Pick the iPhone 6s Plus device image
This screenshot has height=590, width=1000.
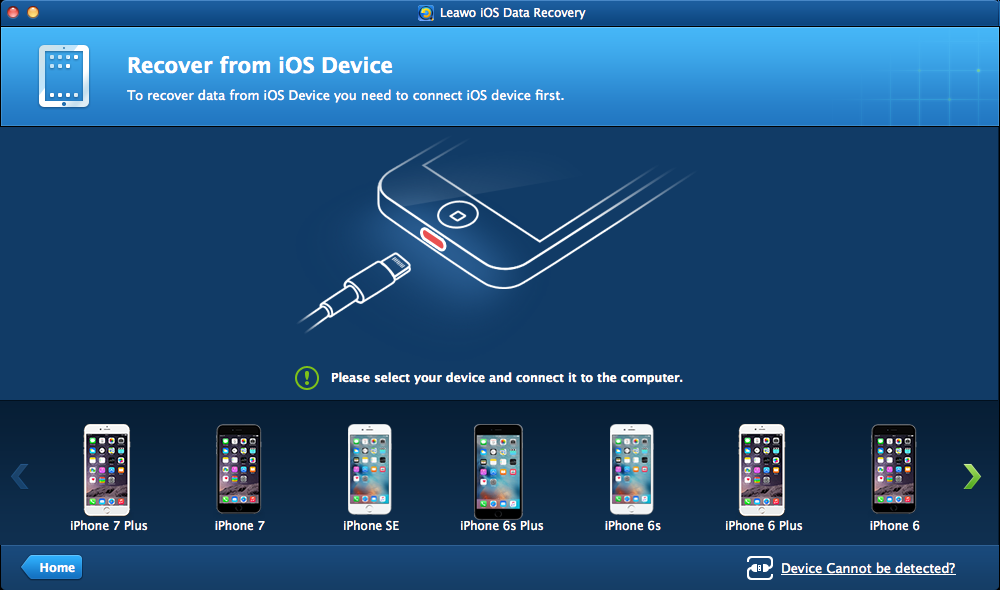click(x=499, y=471)
